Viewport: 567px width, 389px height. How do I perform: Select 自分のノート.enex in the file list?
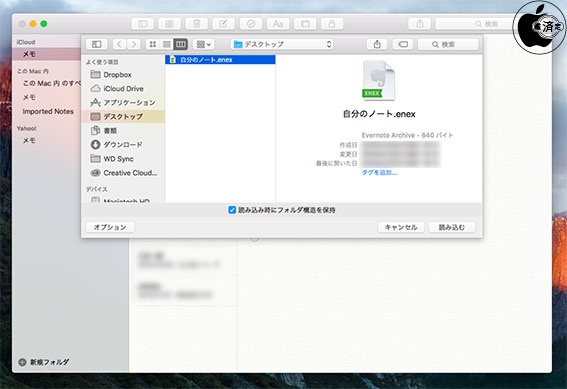[x=220, y=60]
